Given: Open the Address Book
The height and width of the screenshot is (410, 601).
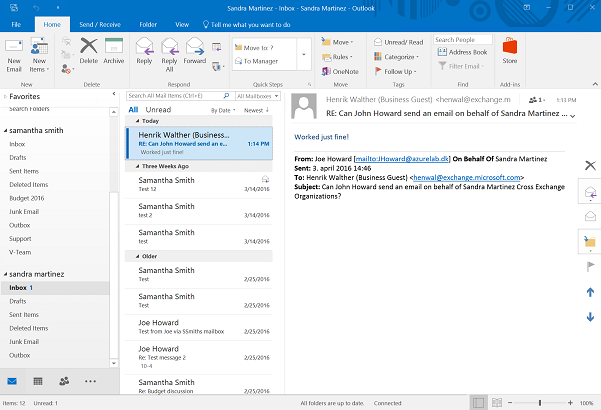Looking at the screenshot, I should click(462, 52).
